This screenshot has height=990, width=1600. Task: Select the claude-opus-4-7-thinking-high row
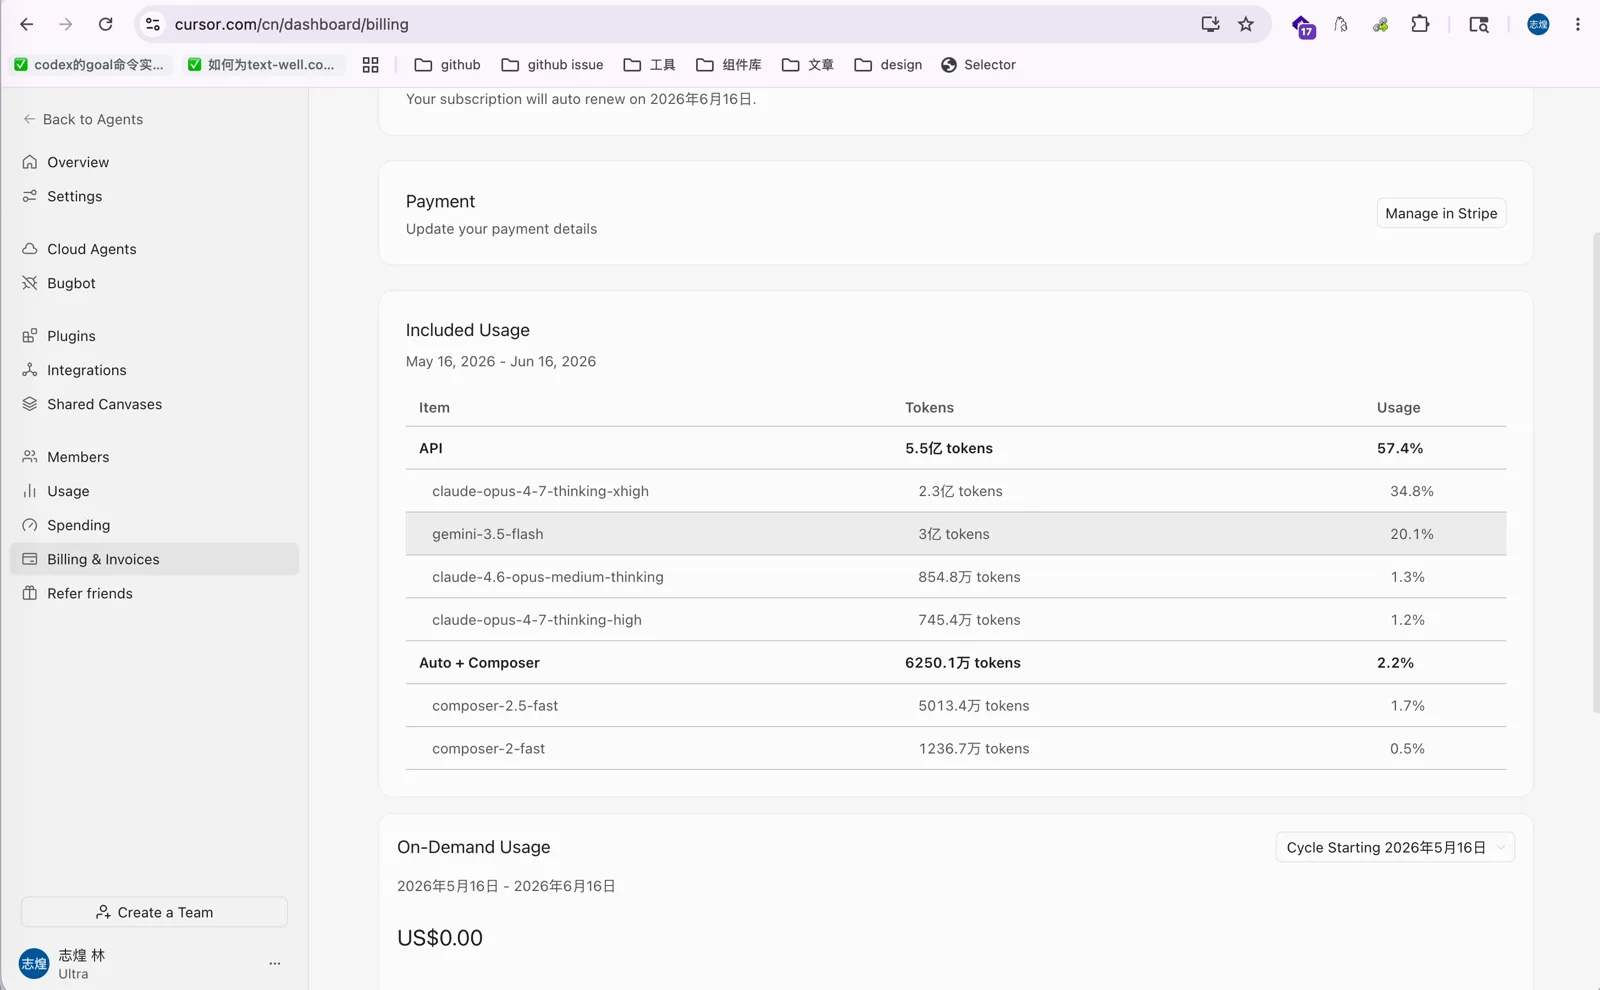pos(956,620)
